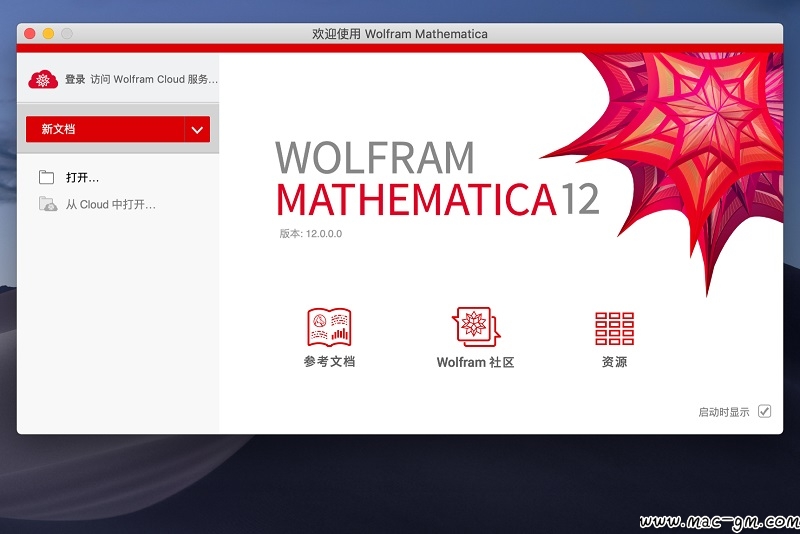Toggle the 启动时显示 checkbox

764,411
